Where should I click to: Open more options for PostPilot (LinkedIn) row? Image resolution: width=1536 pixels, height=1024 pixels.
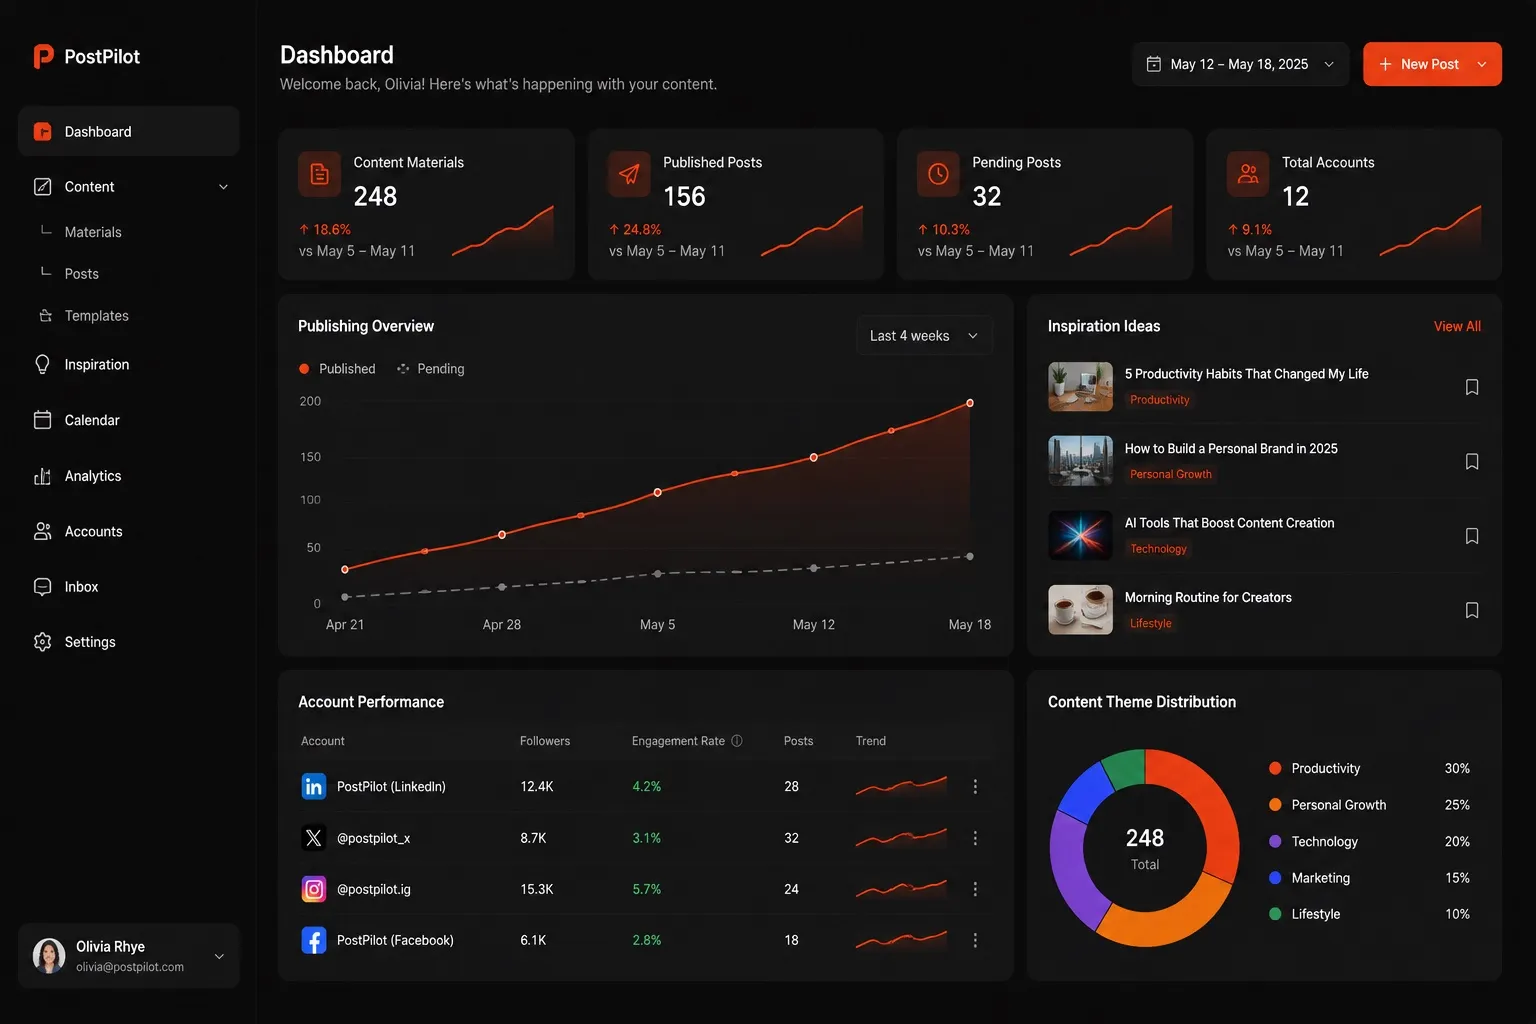975,787
